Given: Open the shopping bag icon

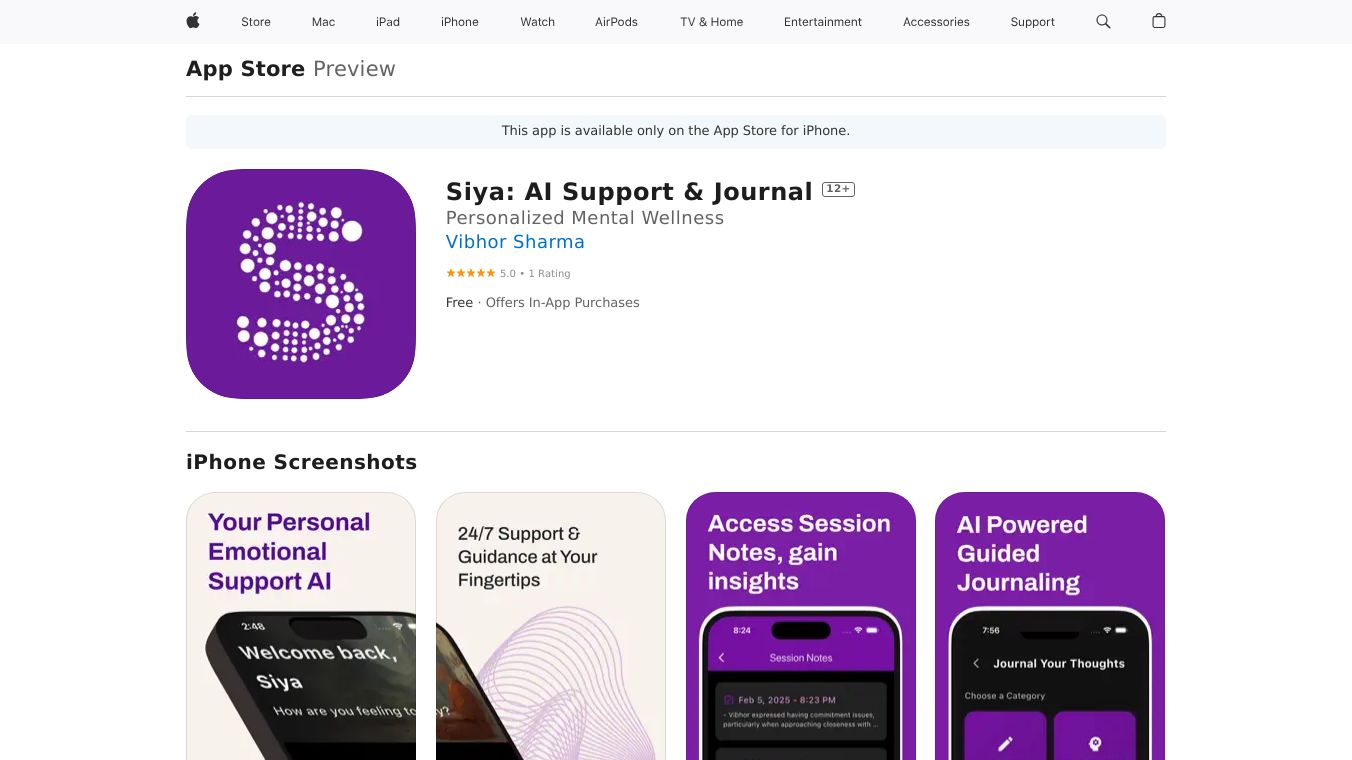Looking at the screenshot, I should pos(1159,21).
